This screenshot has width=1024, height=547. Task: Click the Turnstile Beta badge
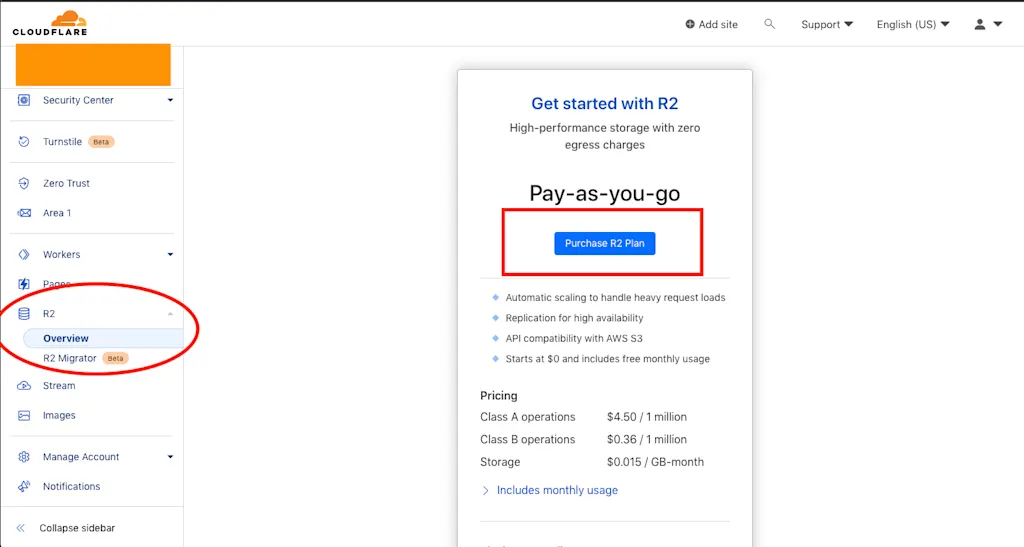[101, 142]
